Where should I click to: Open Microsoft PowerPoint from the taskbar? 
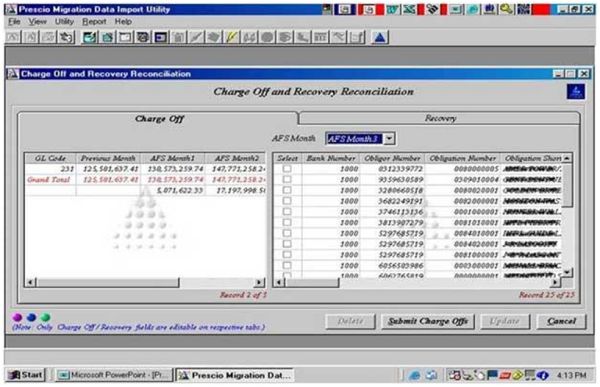[114, 375]
